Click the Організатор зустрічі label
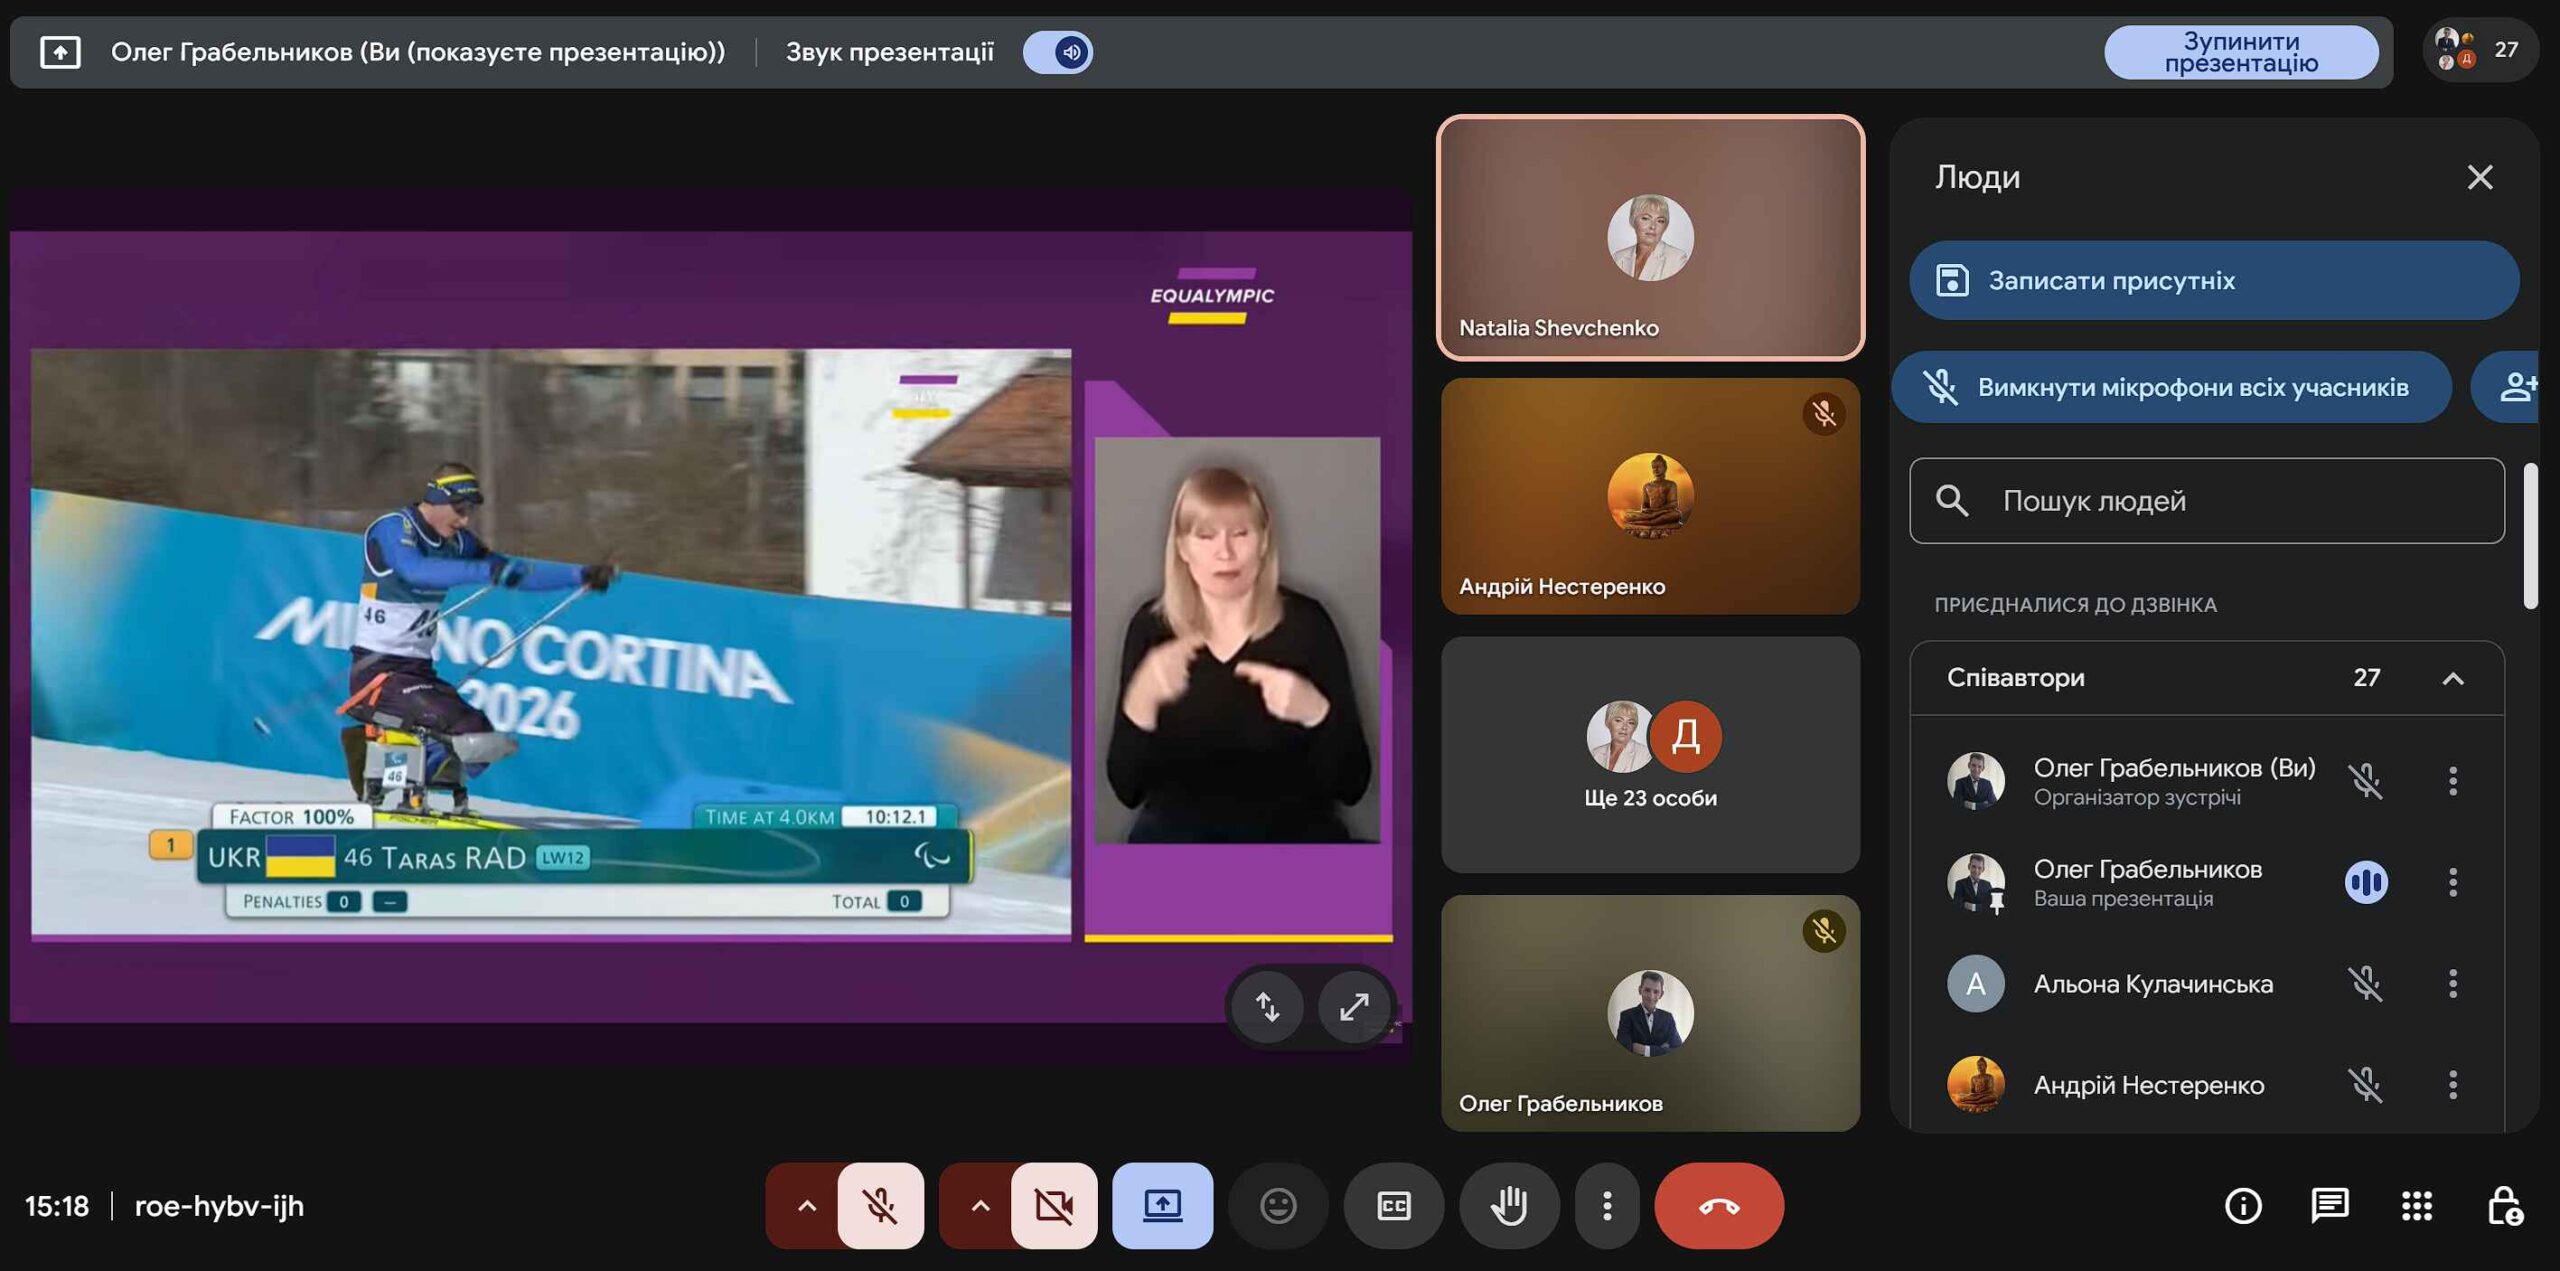 coord(2136,798)
